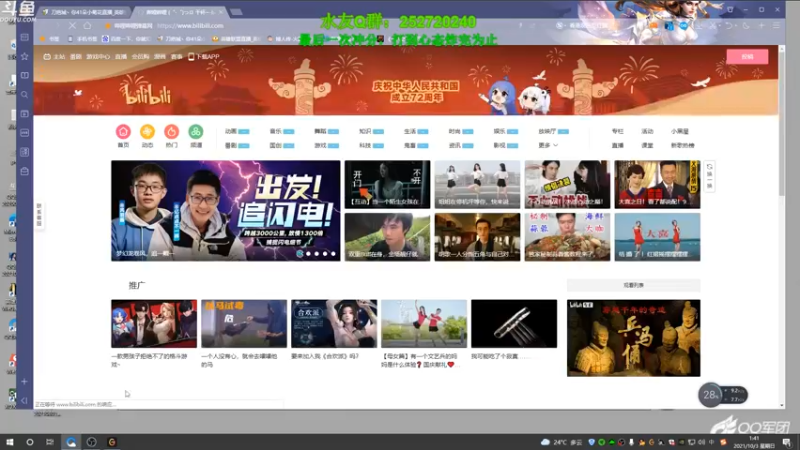The height and width of the screenshot is (450, 800).
Task: Open 会员购 in the top navigation
Action: tap(140, 57)
